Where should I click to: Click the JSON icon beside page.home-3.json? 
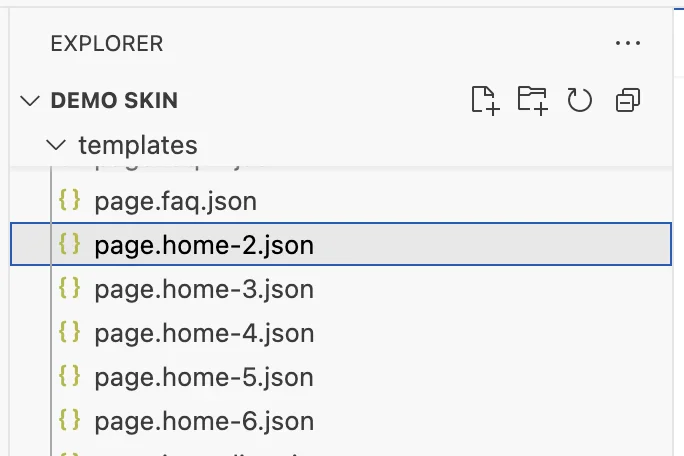pyautogui.click(x=70, y=289)
